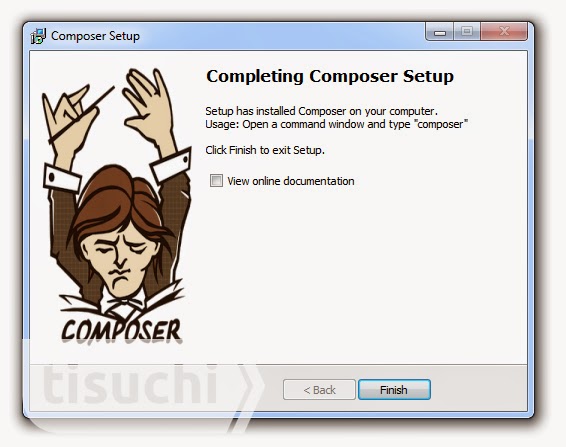Maximize the Composer Setup window
The width and height of the screenshot is (566, 447).
(467, 32)
